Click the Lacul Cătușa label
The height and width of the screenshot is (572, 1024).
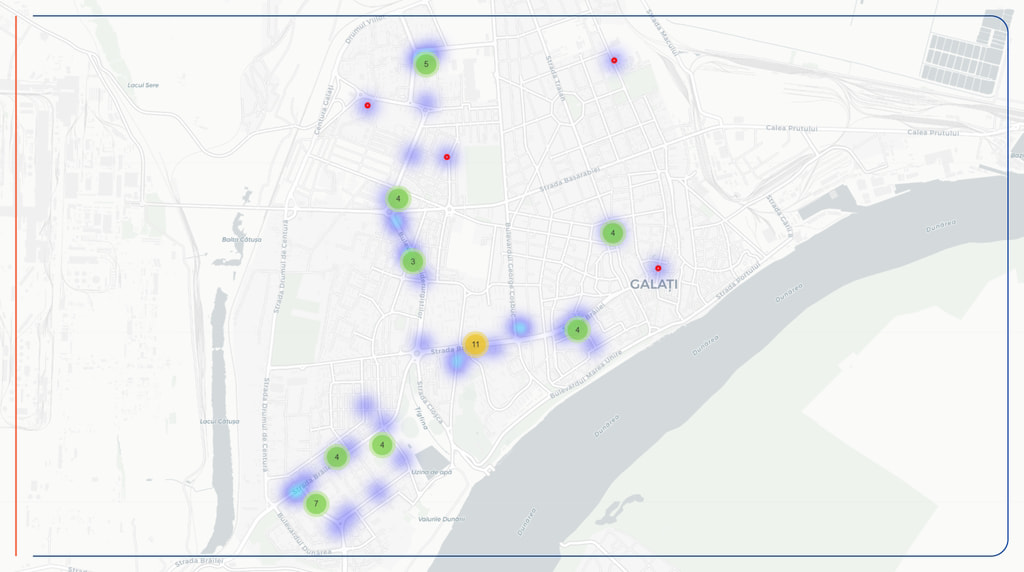tap(219, 422)
